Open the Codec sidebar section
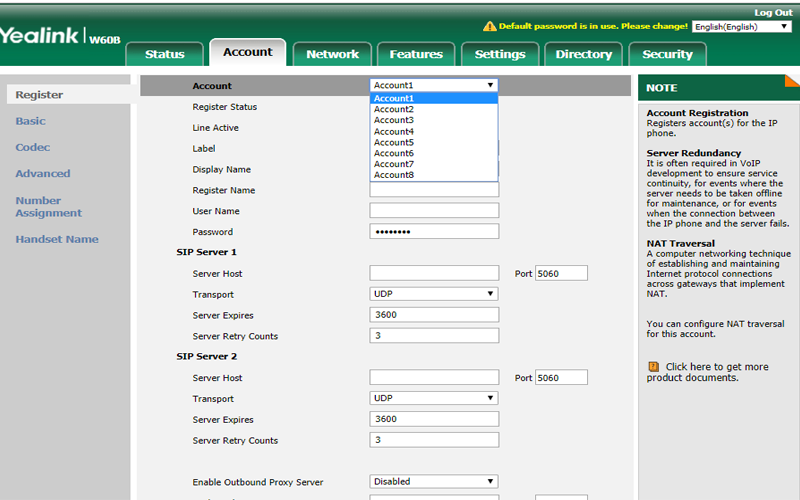 (32, 147)
